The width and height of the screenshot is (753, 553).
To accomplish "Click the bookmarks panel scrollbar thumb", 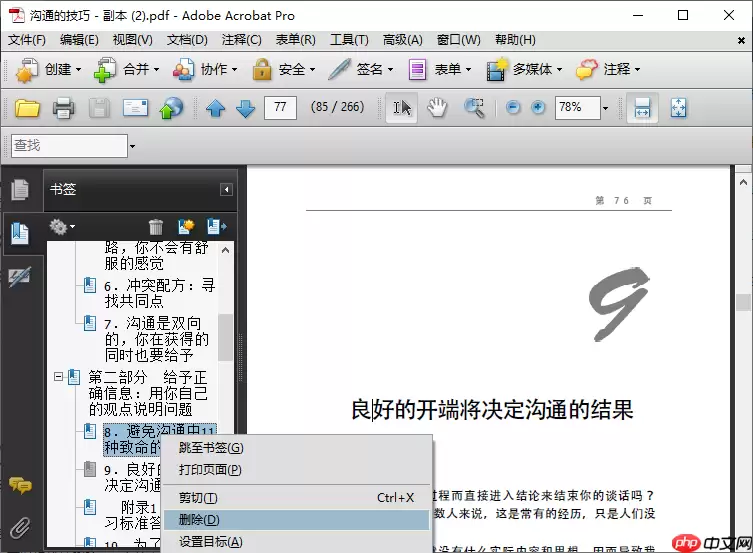I will click(225, 337).
